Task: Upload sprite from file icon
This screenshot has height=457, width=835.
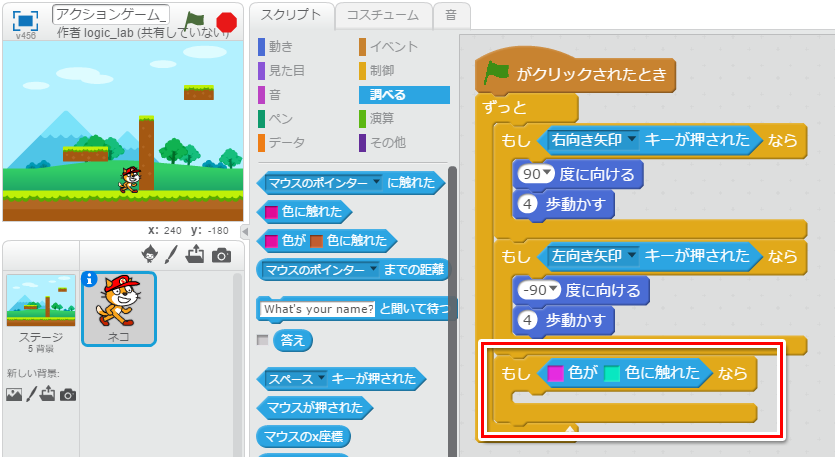Action: pyautogui.click(x=195, y=254)
